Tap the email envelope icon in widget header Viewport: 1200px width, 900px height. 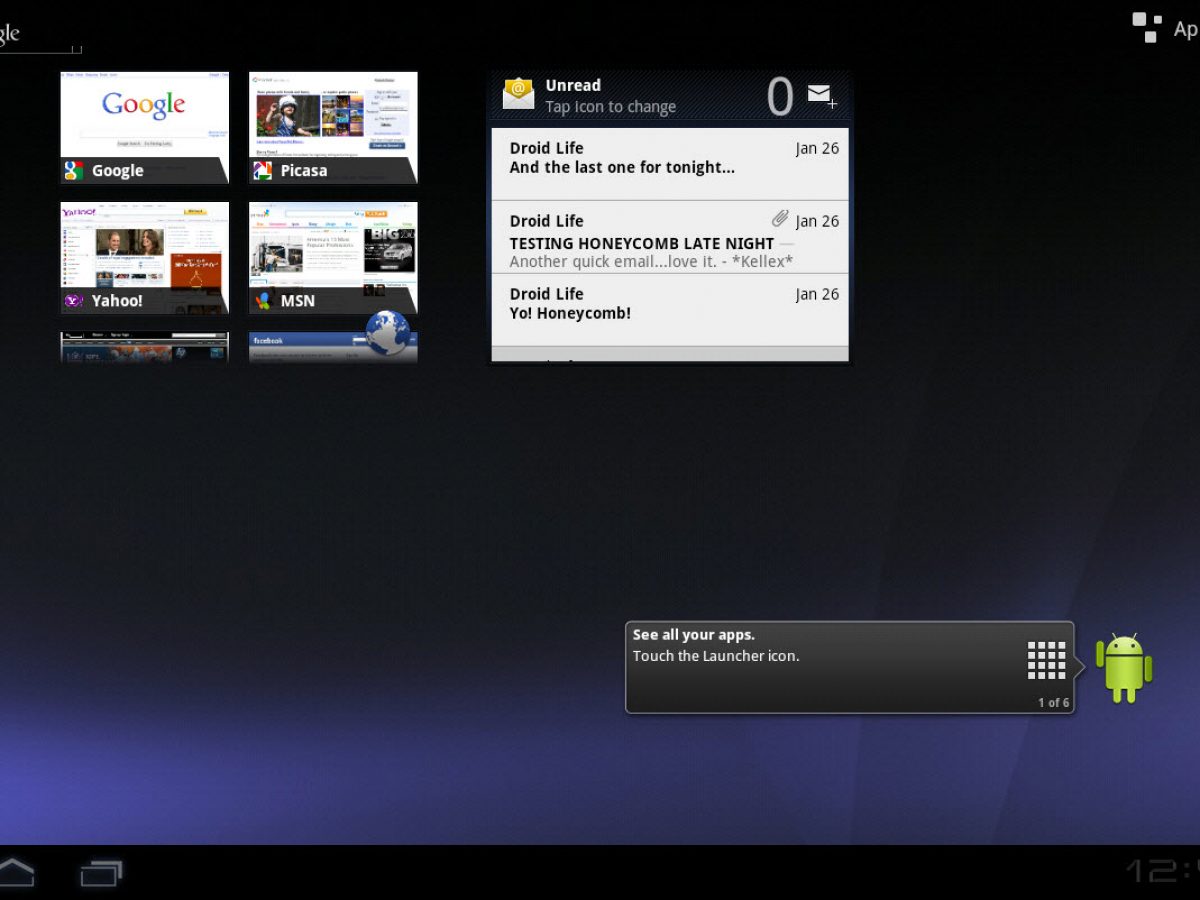518,94
